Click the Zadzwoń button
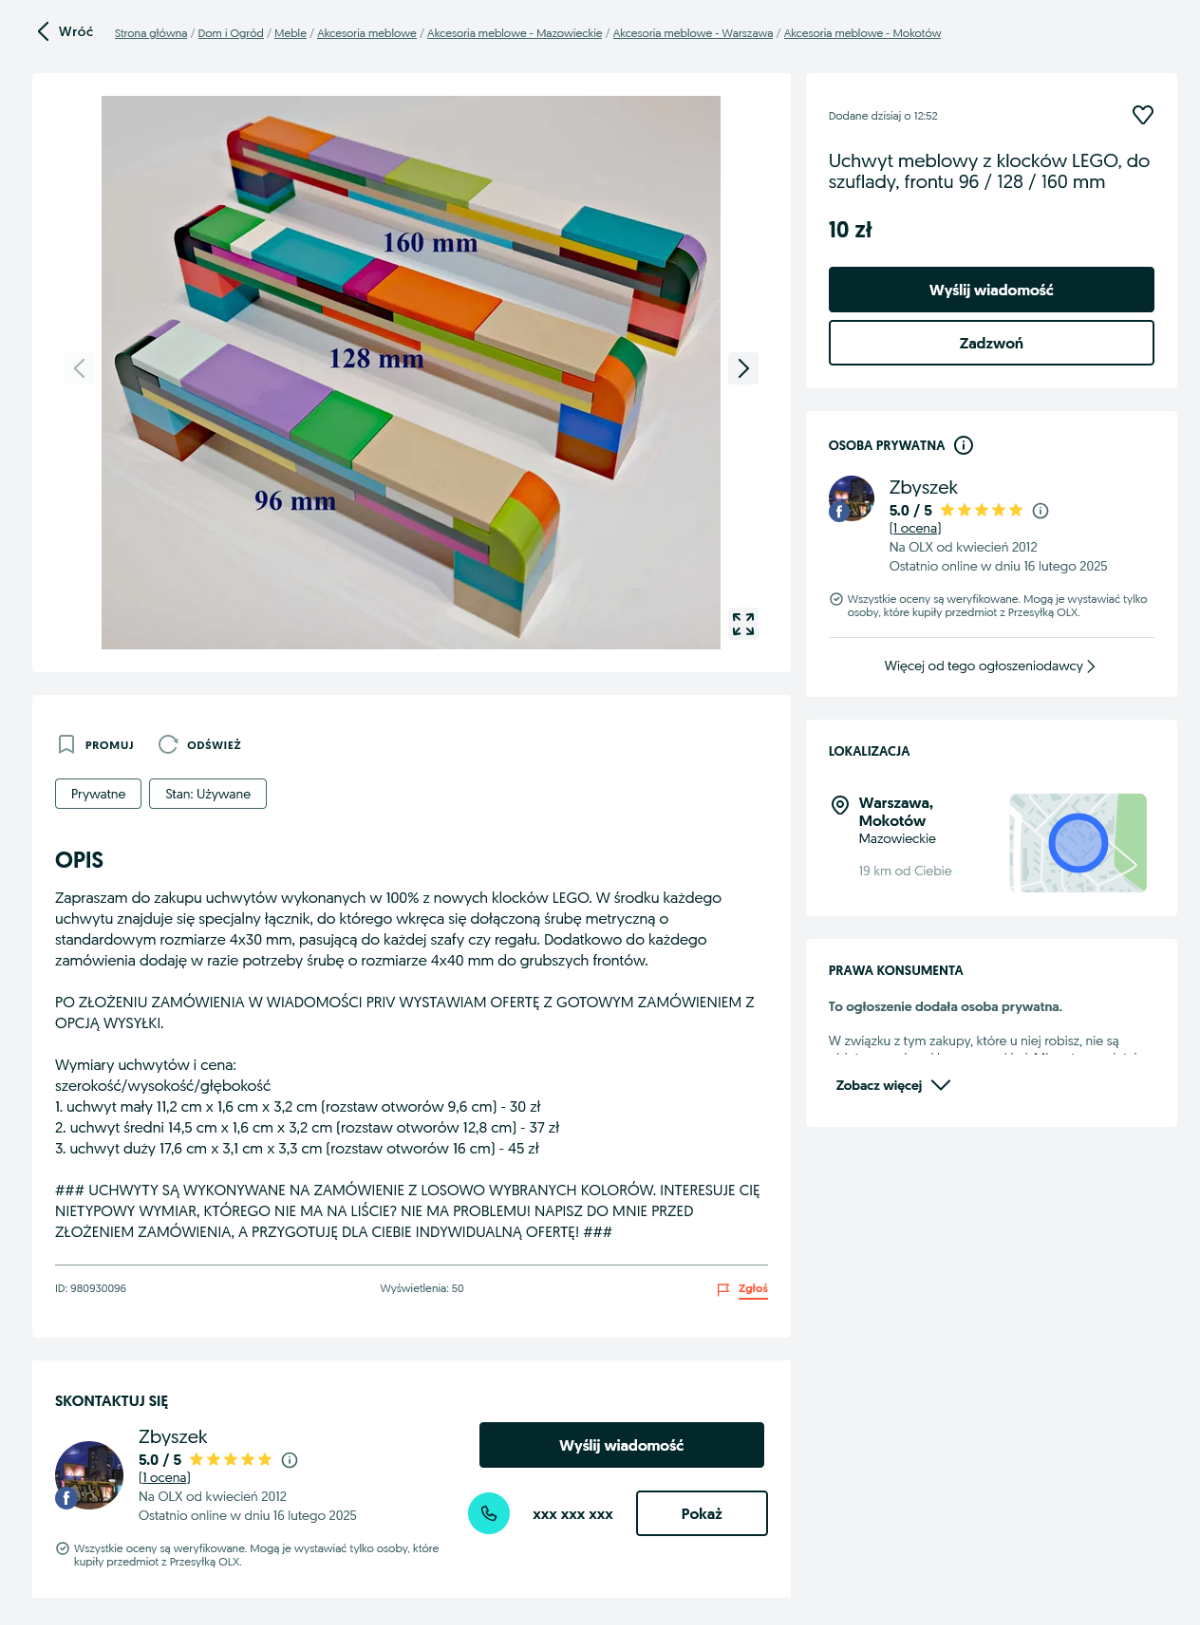This screenshot has width=1200, height=1625. (x=991, y=343)
